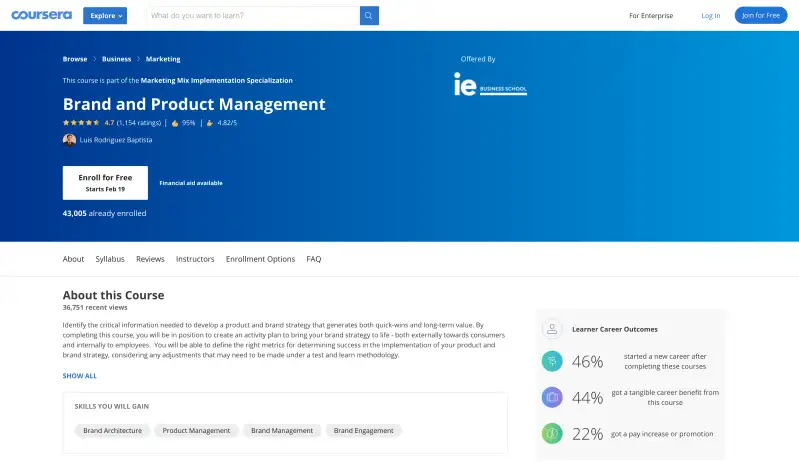
Task: Switch to the Instructors tab
Action: (x=195, y=259)
